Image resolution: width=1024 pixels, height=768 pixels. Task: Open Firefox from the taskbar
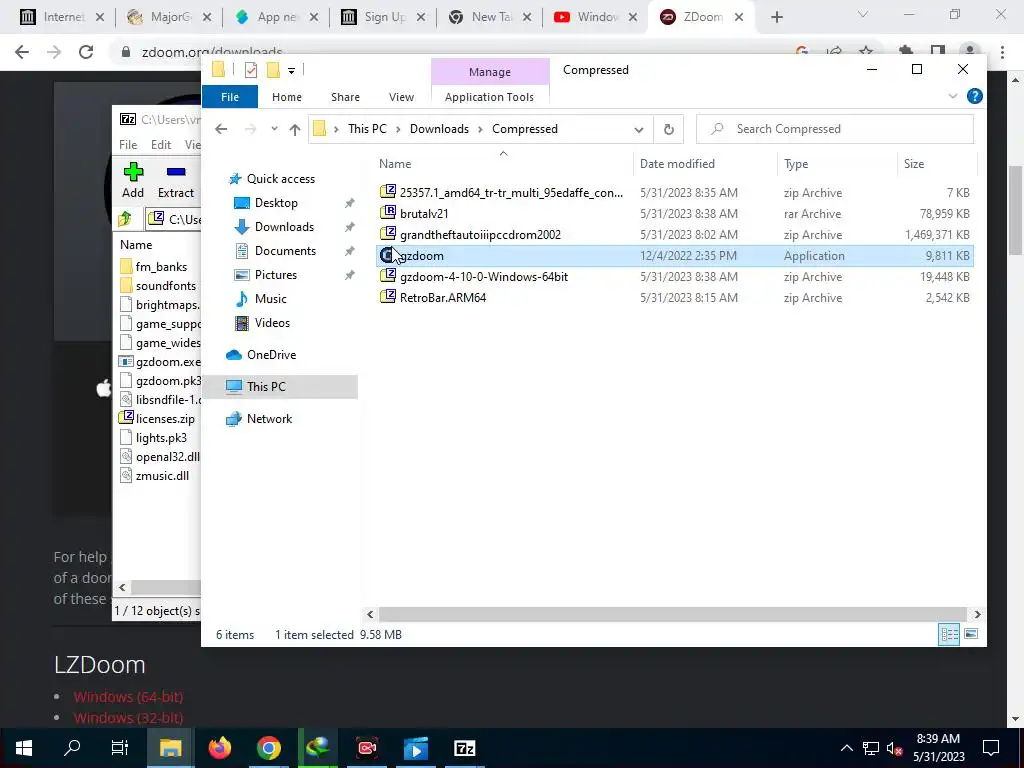[x=220, y=748]
